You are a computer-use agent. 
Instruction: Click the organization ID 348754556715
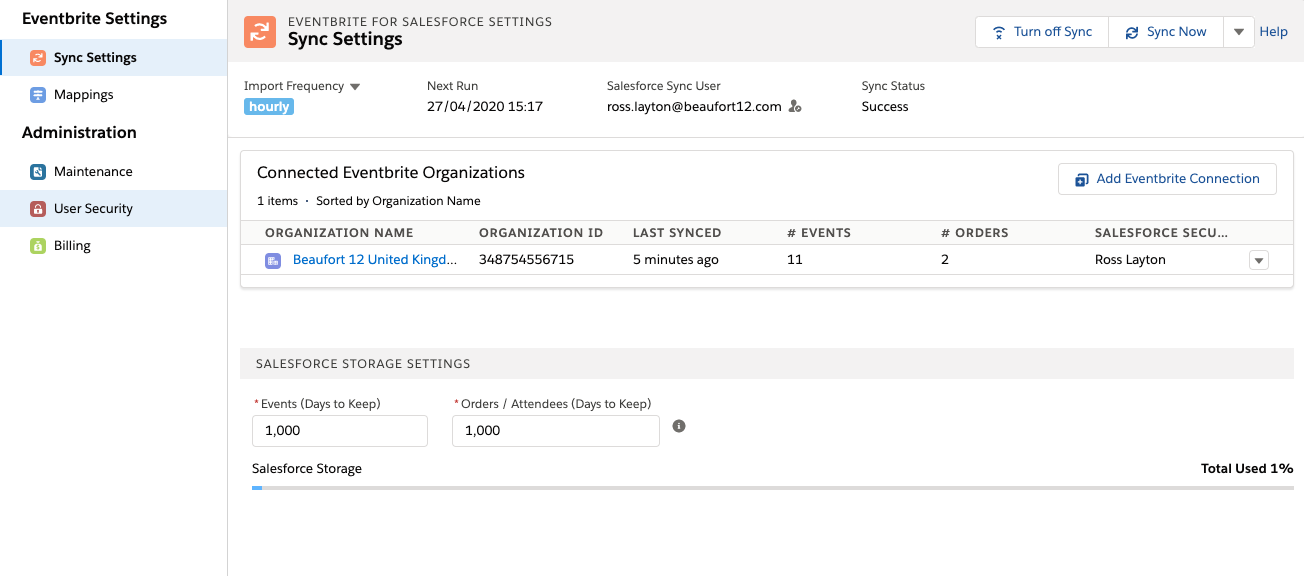pyautogui.click(x=527, y=260)
